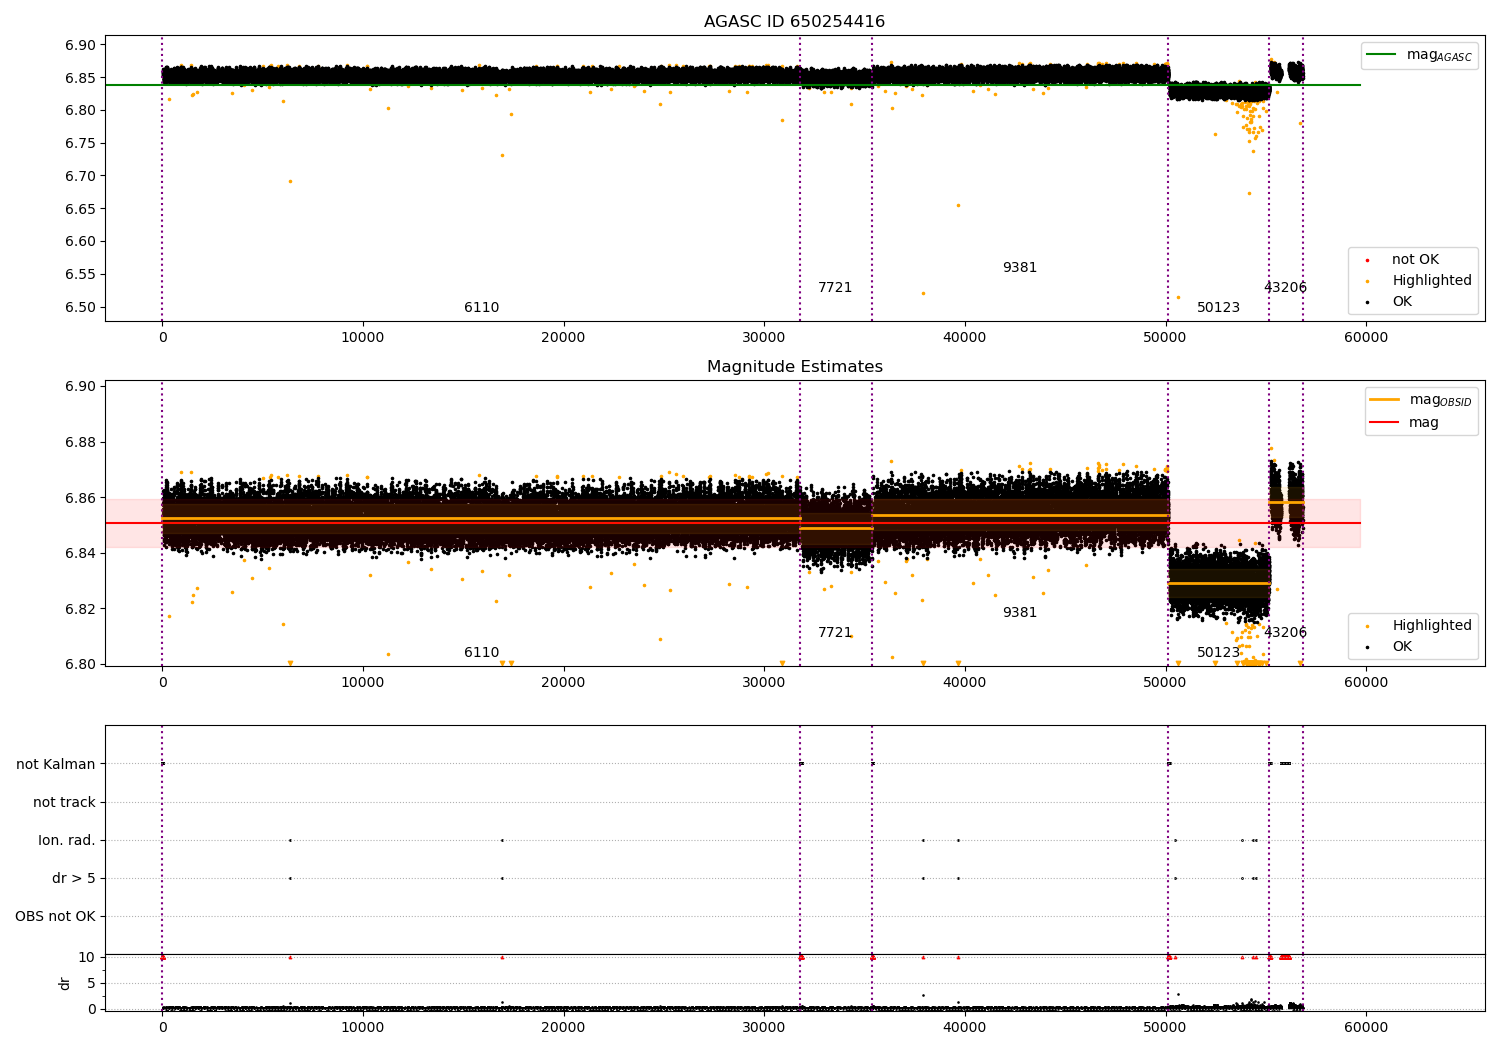
Task: Click OBSID label 50123 in Magnitude Estimates plot
Action: (1218, 653)
